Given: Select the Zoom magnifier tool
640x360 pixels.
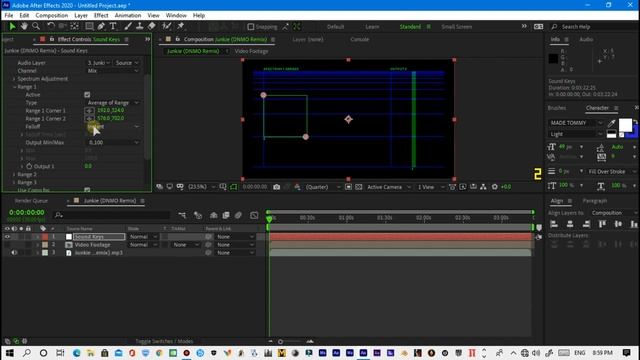Looking at the screenshot, I should pos(36,27).
